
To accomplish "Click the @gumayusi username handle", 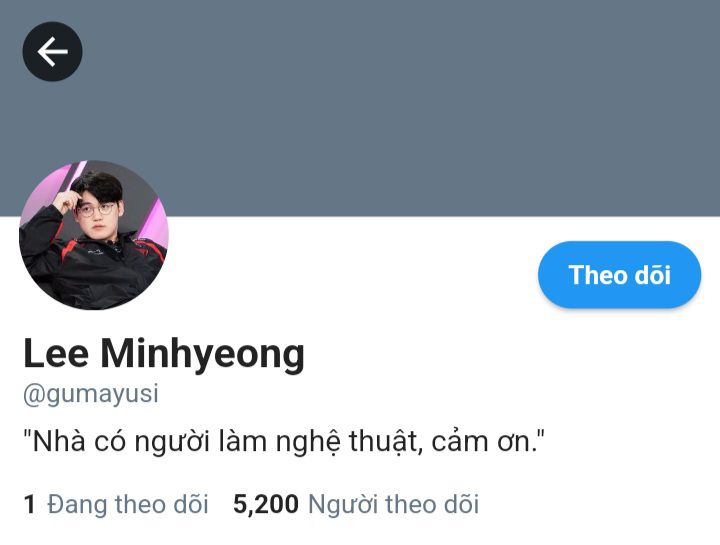I will tap(91, 394).
